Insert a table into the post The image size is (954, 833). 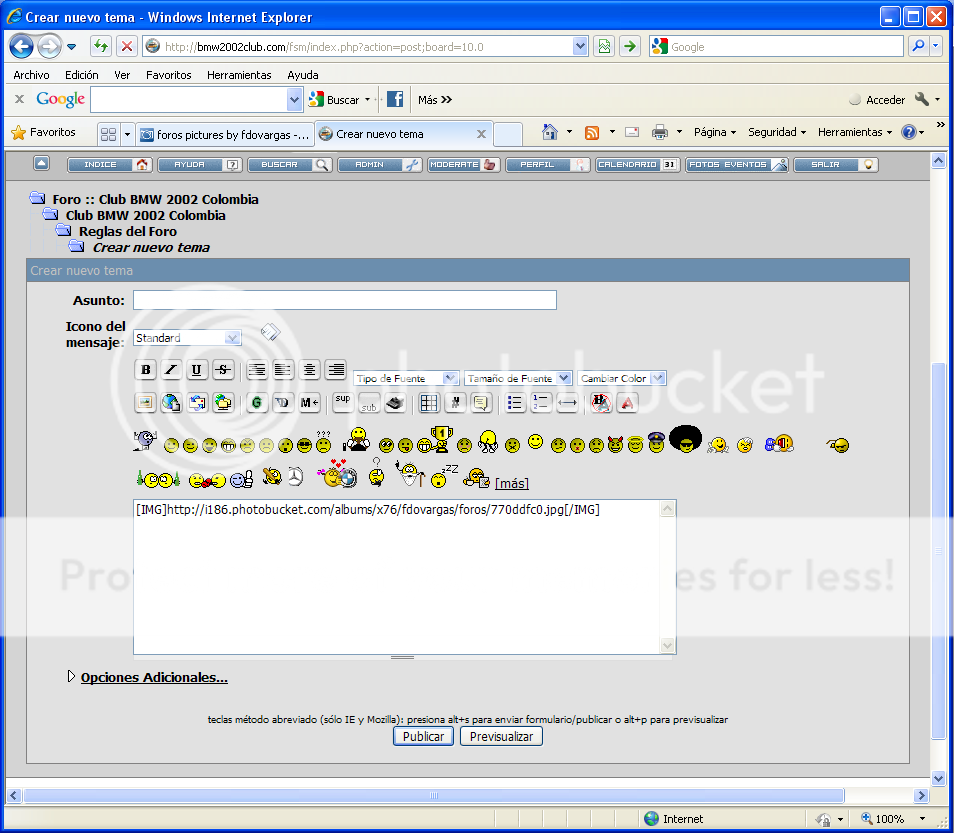(429, 403)
